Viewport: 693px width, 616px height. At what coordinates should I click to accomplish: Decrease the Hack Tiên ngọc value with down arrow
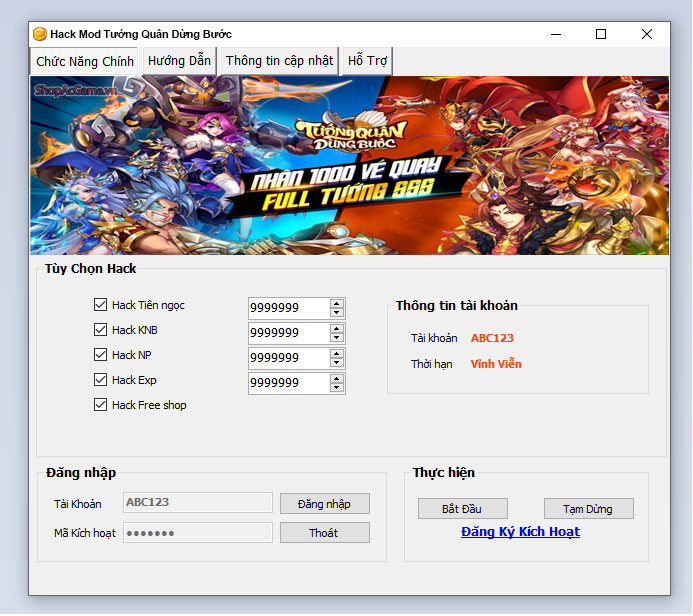coord(337,312)
